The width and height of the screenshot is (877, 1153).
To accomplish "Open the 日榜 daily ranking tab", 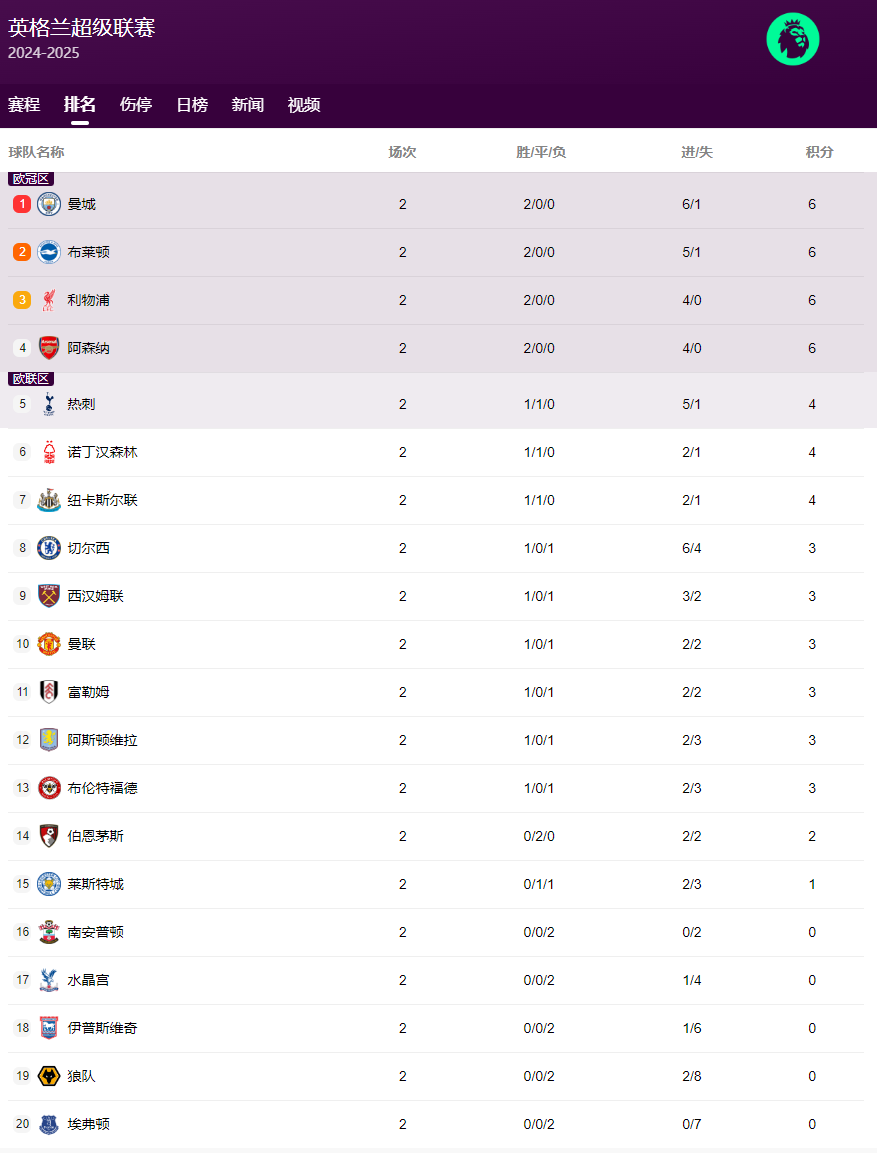I will (x=192, y=105).
